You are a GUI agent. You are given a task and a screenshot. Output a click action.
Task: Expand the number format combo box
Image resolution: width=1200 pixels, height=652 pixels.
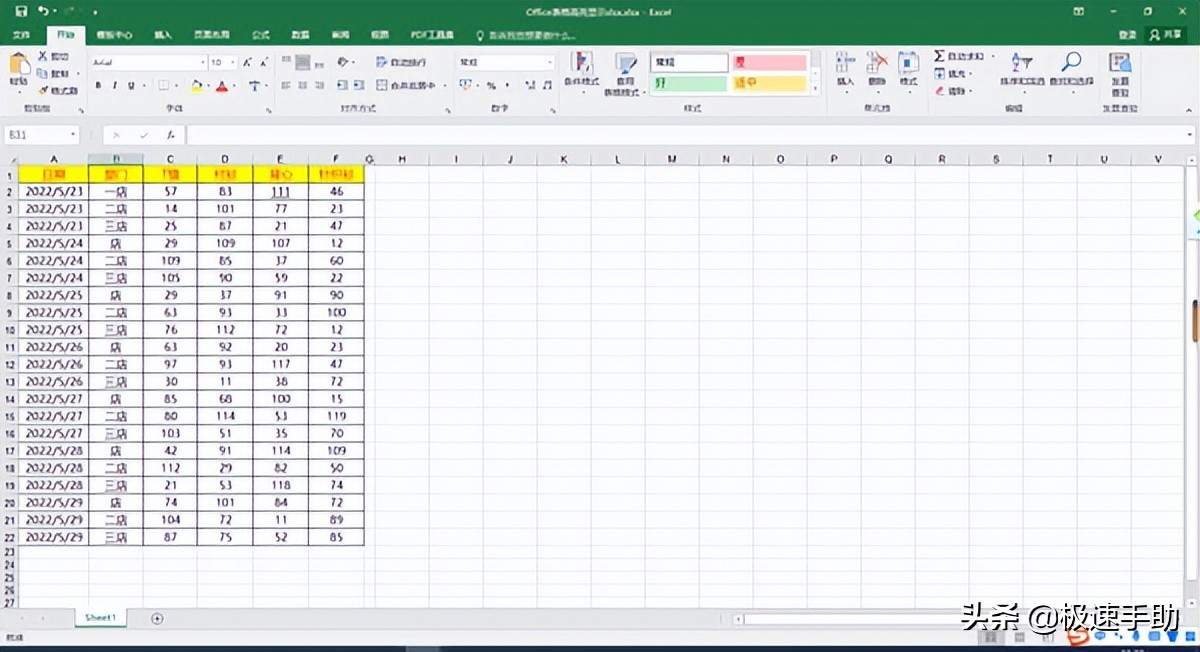[x=549, y=62]
